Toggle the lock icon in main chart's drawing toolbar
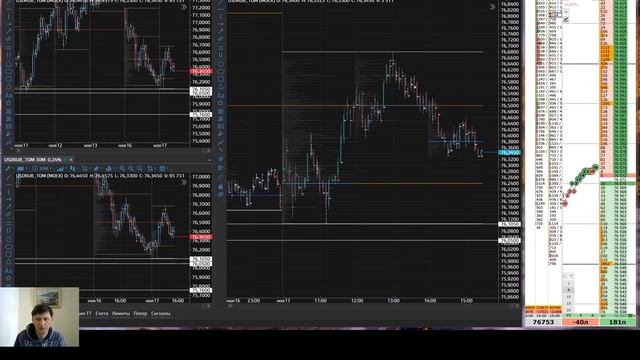This screenshot has height=360, width=640. coord(220,187)
